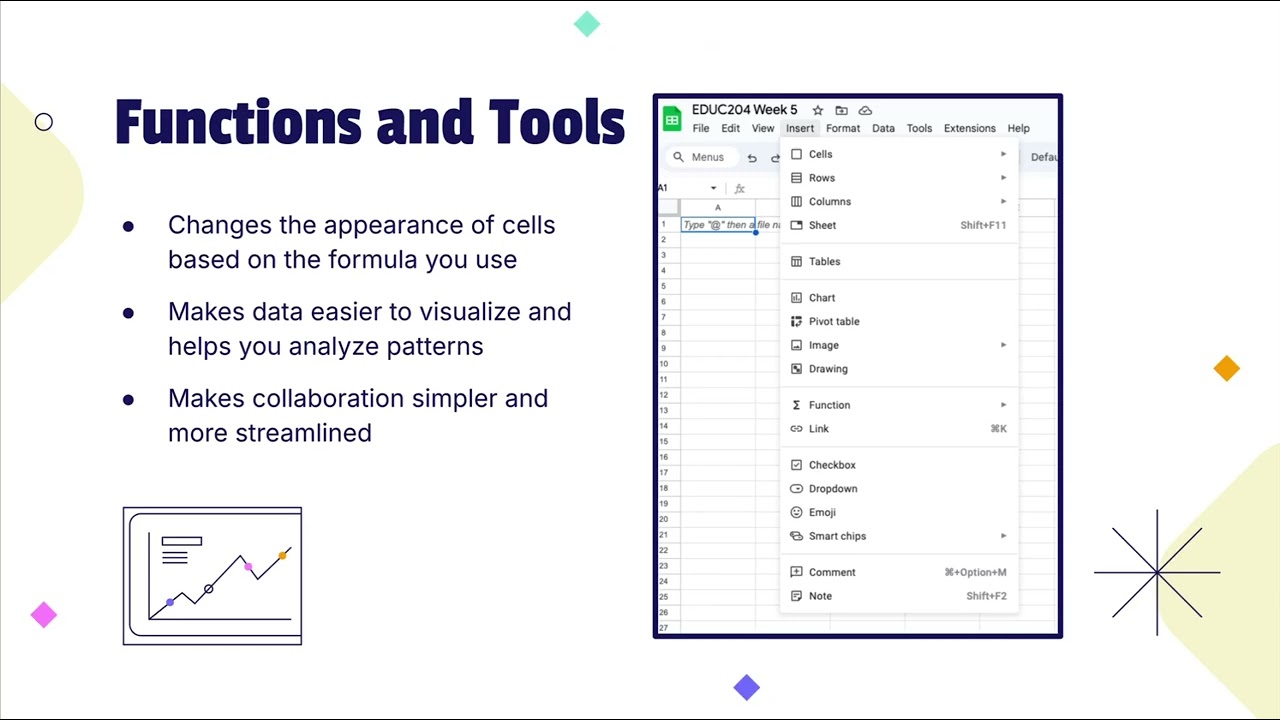Choose Tables in the Insert menu
1280x720 pixels.
pos(899,261)
